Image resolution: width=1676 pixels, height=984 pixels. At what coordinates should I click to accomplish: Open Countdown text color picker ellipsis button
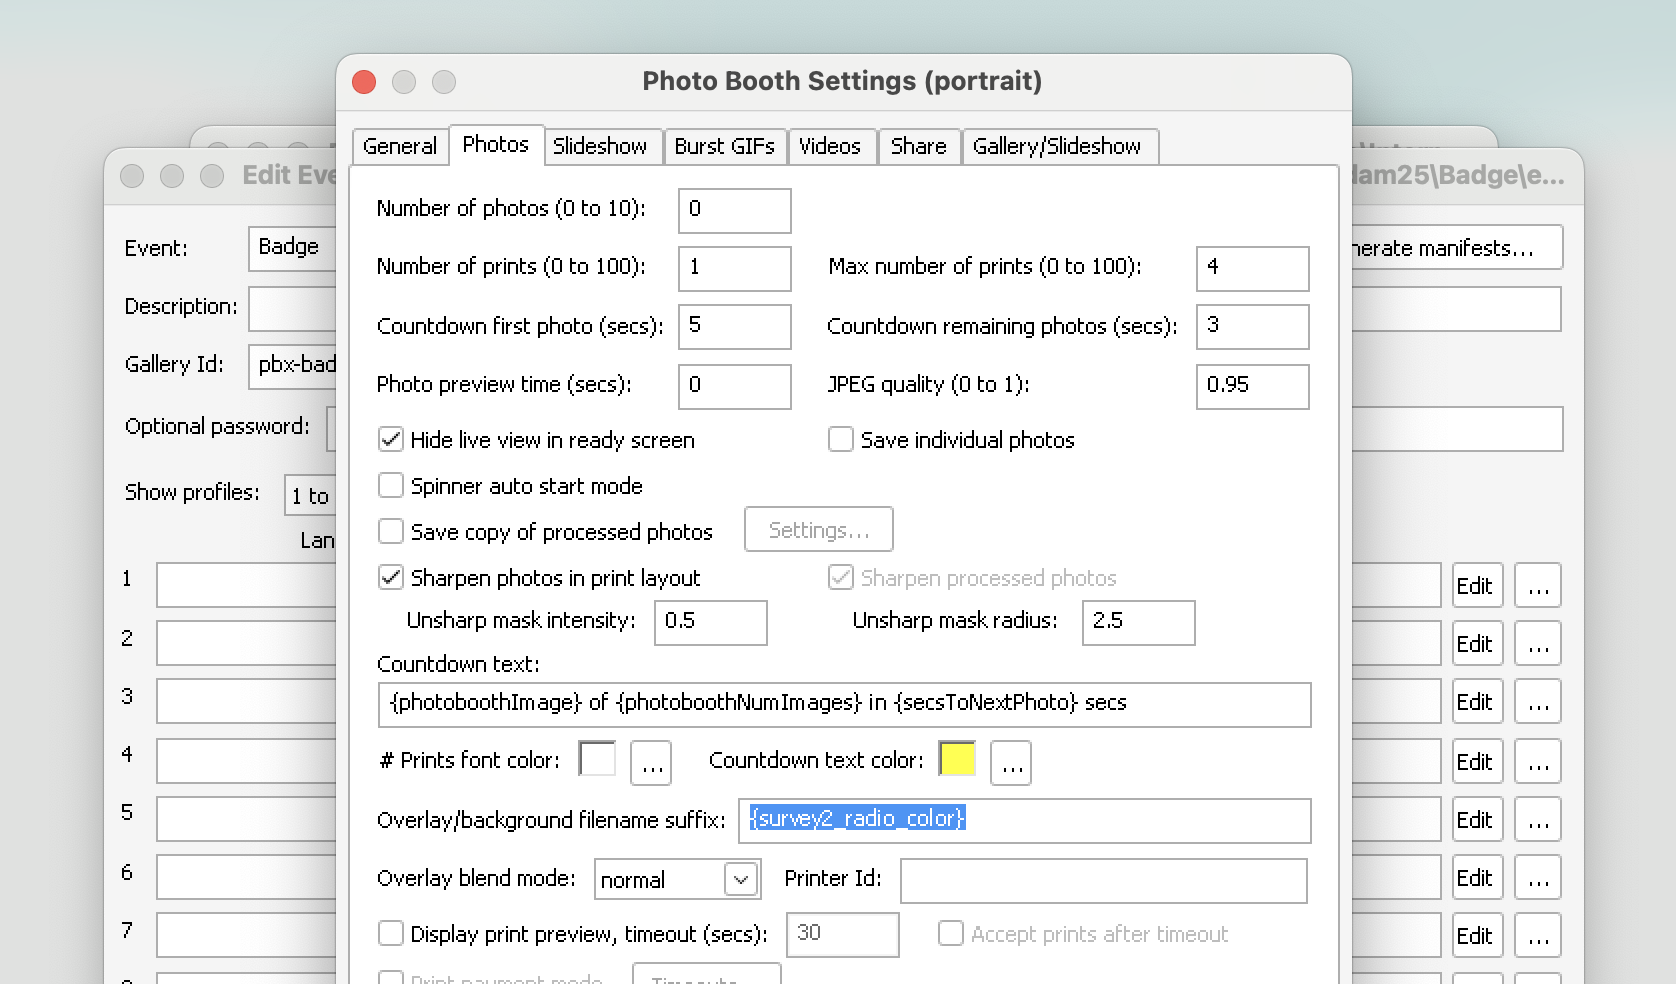1011,764
